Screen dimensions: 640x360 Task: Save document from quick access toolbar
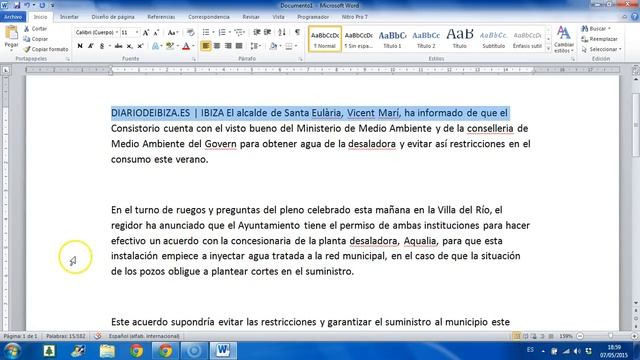[x=17, y=5]
